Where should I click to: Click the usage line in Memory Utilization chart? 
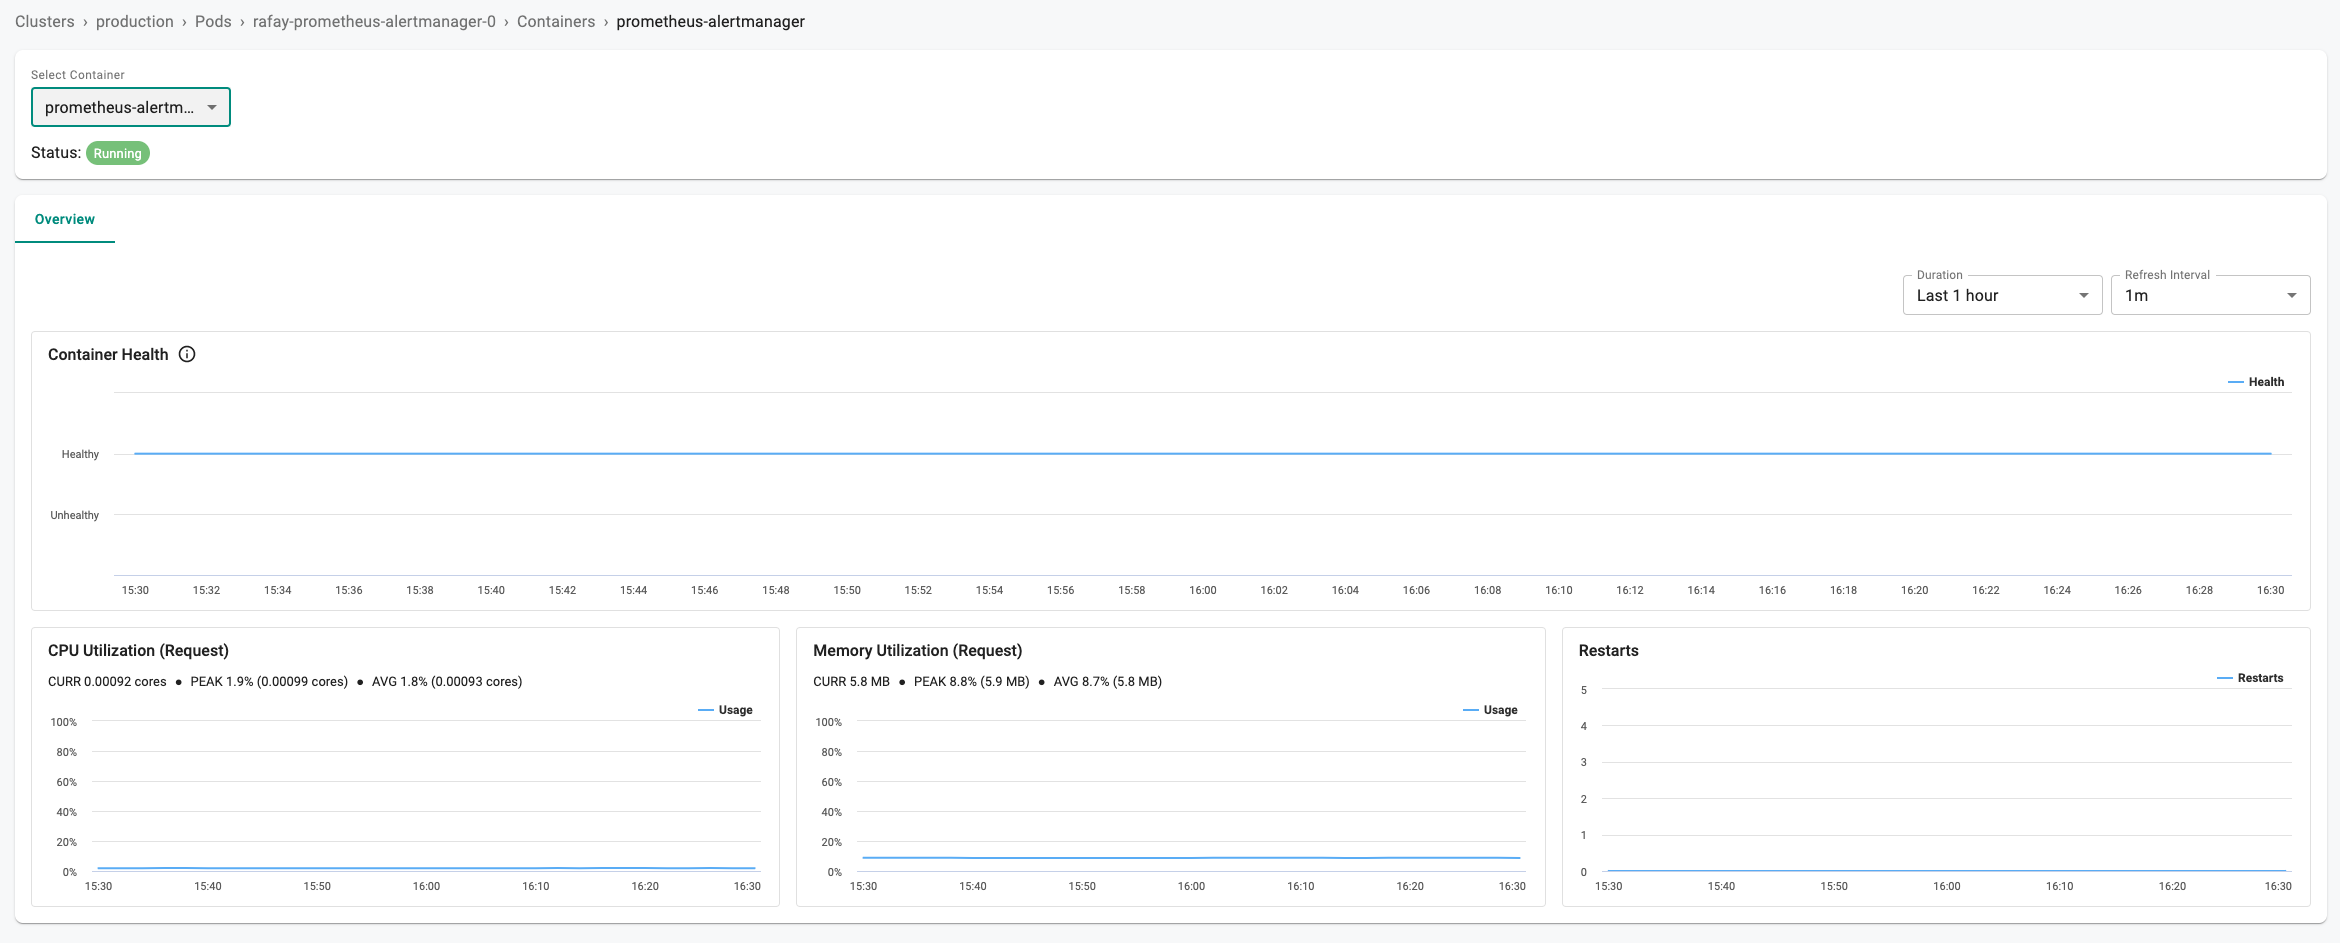[1191, 858]
